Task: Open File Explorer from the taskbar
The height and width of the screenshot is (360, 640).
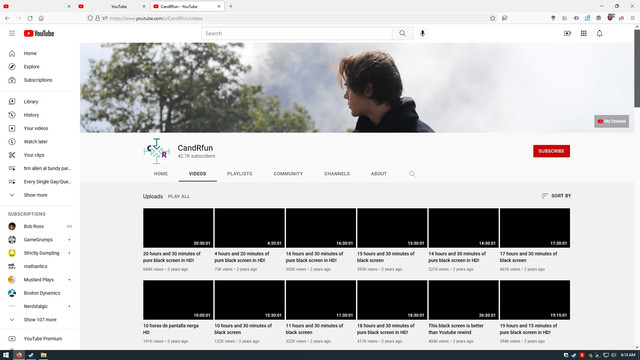Action: click(x=43, y=355)
